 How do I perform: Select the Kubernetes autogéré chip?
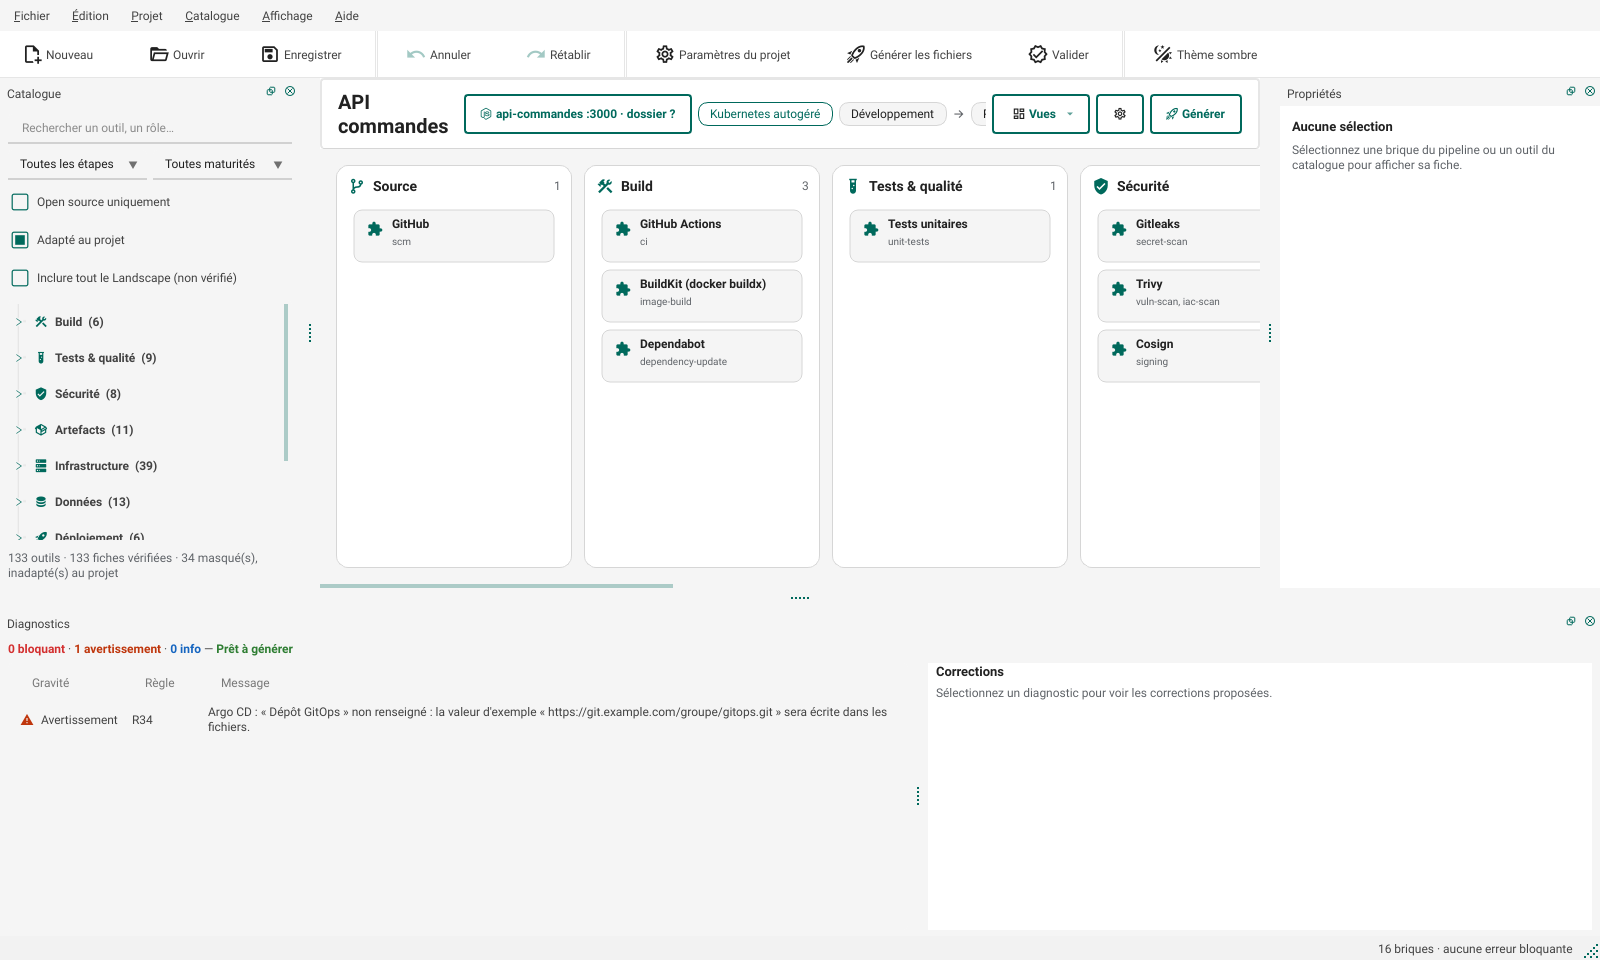click(x=765, y=114)
